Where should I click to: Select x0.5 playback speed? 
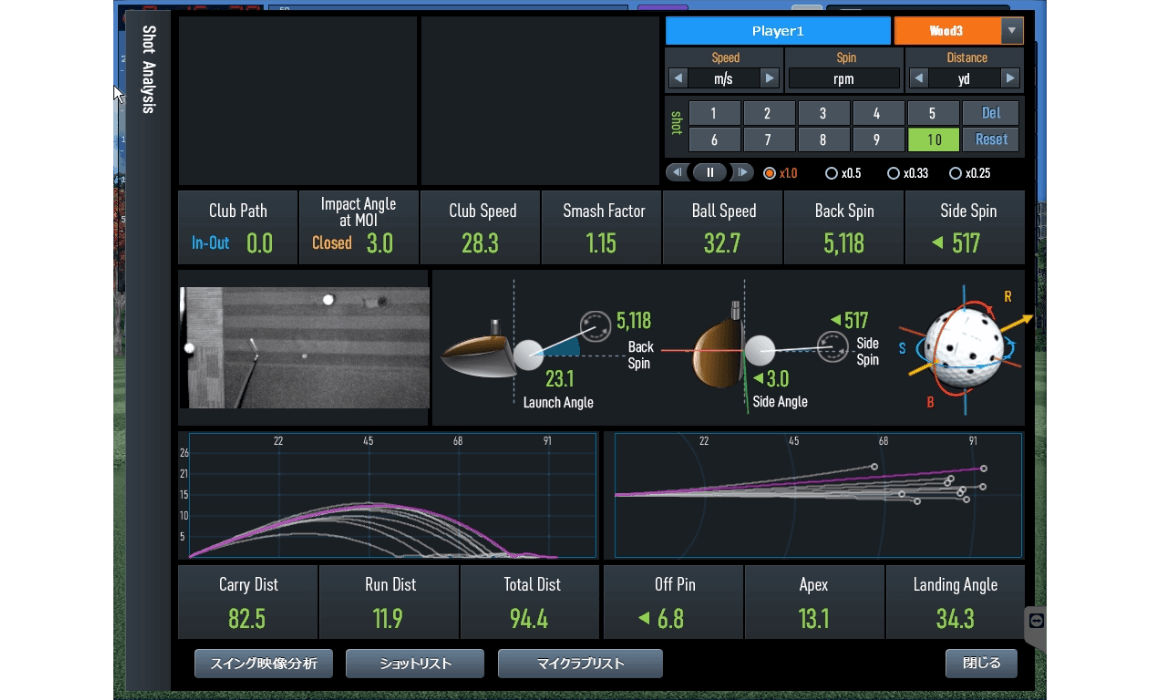pos(831,173)
